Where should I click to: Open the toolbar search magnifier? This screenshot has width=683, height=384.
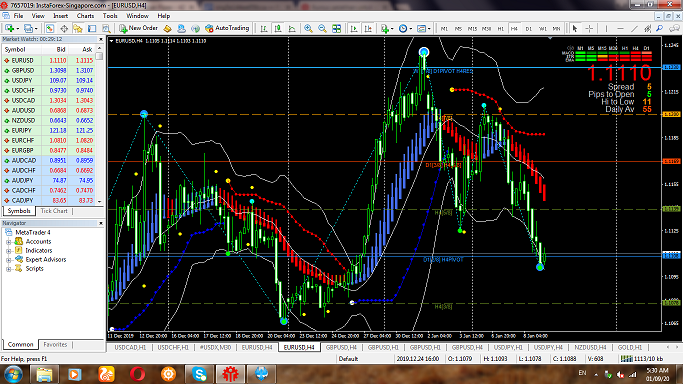(x=660, y=28)
